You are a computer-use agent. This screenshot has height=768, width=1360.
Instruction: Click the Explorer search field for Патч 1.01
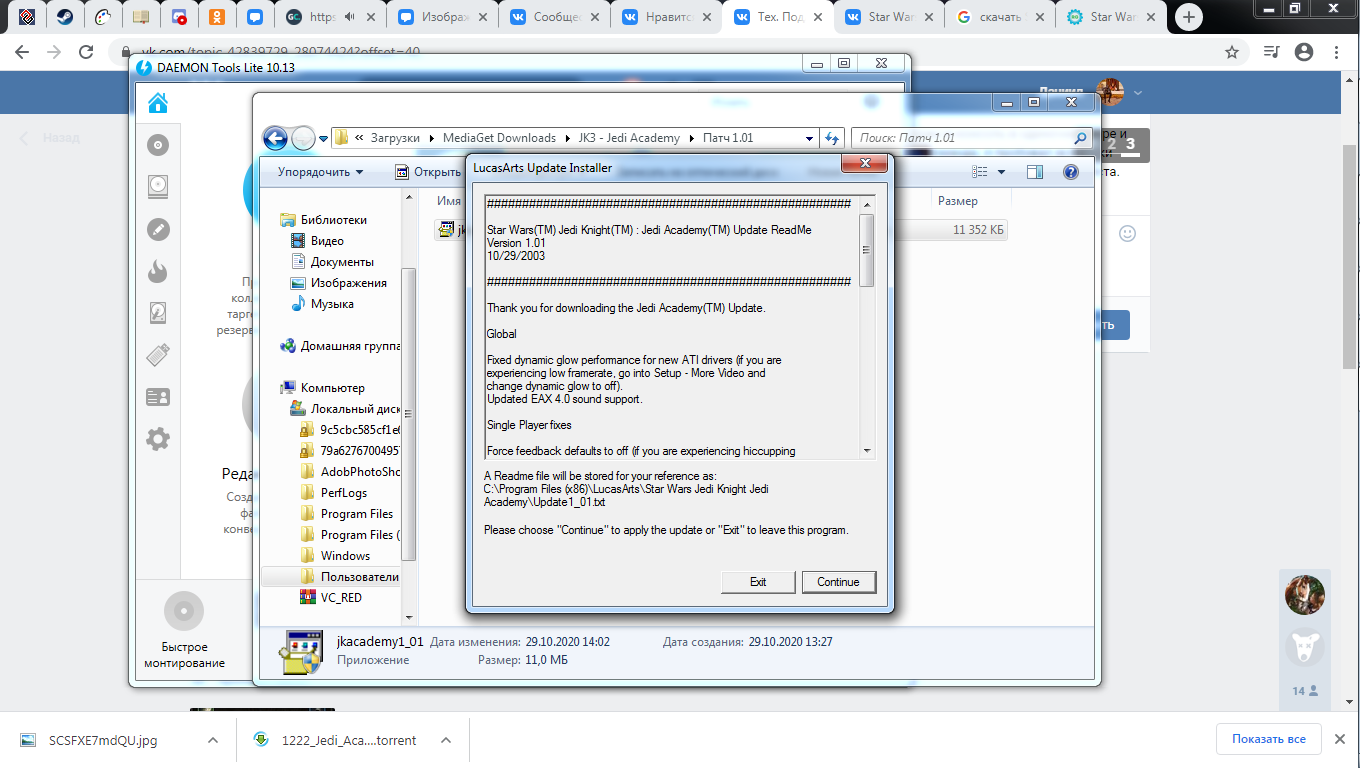pyautogui.click(x=970, y=138)
